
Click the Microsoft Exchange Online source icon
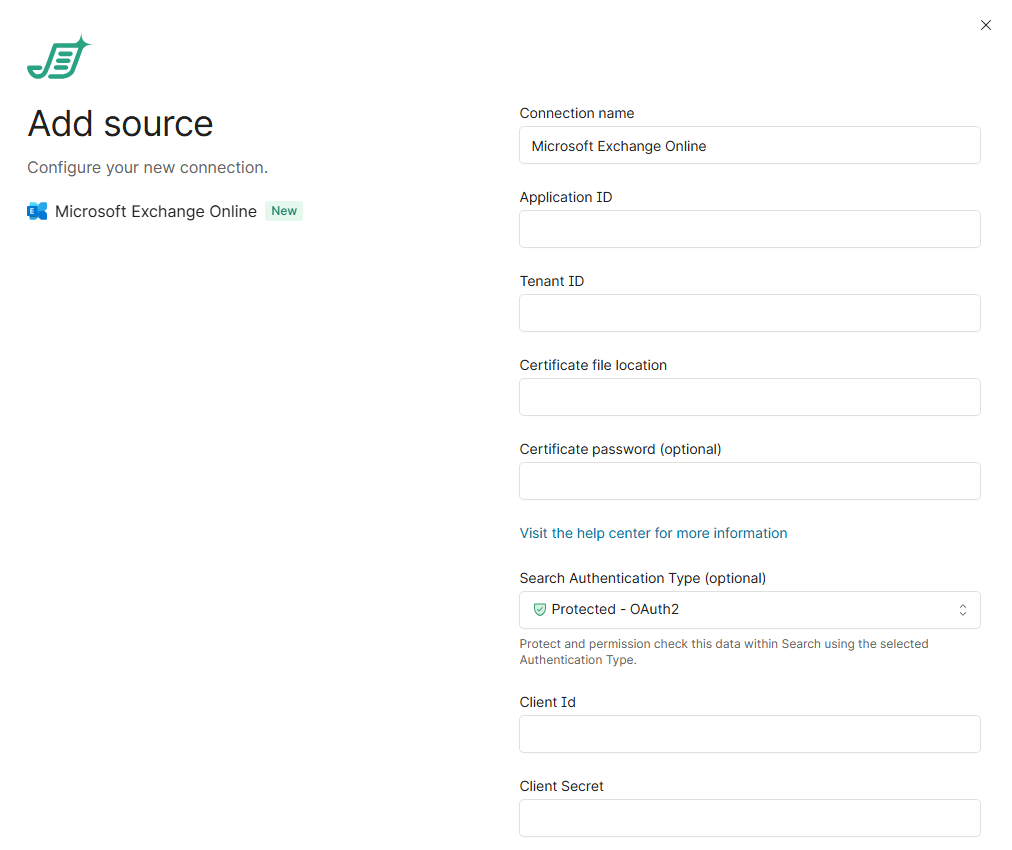pyautogui.click(x=37, y=211)
